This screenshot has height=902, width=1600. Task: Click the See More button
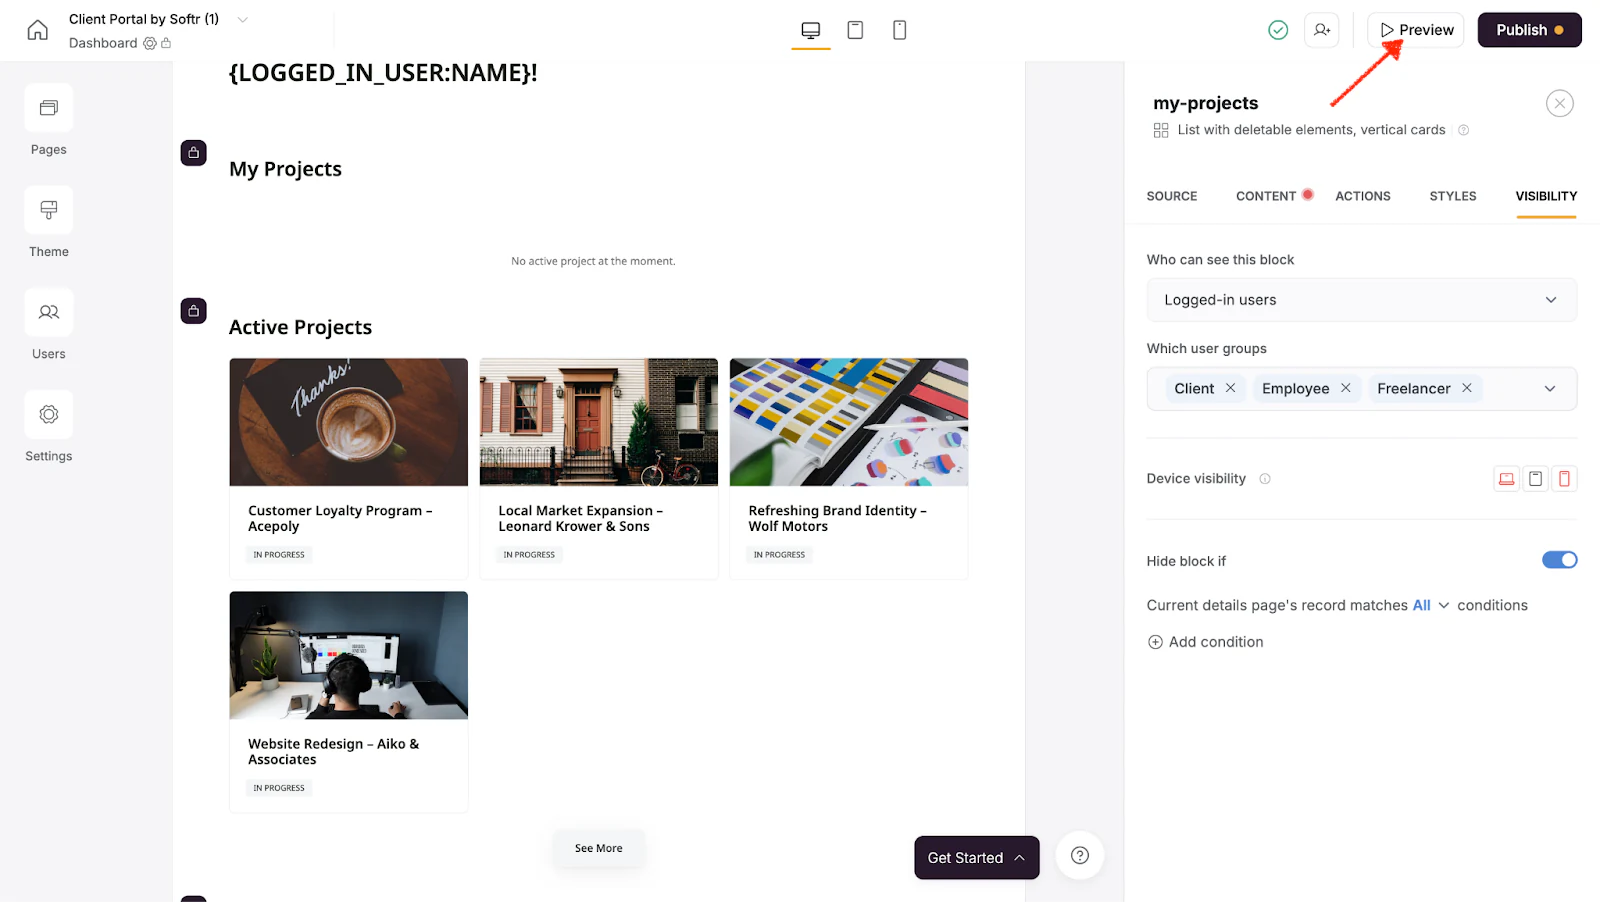click(x=598, y=848)
